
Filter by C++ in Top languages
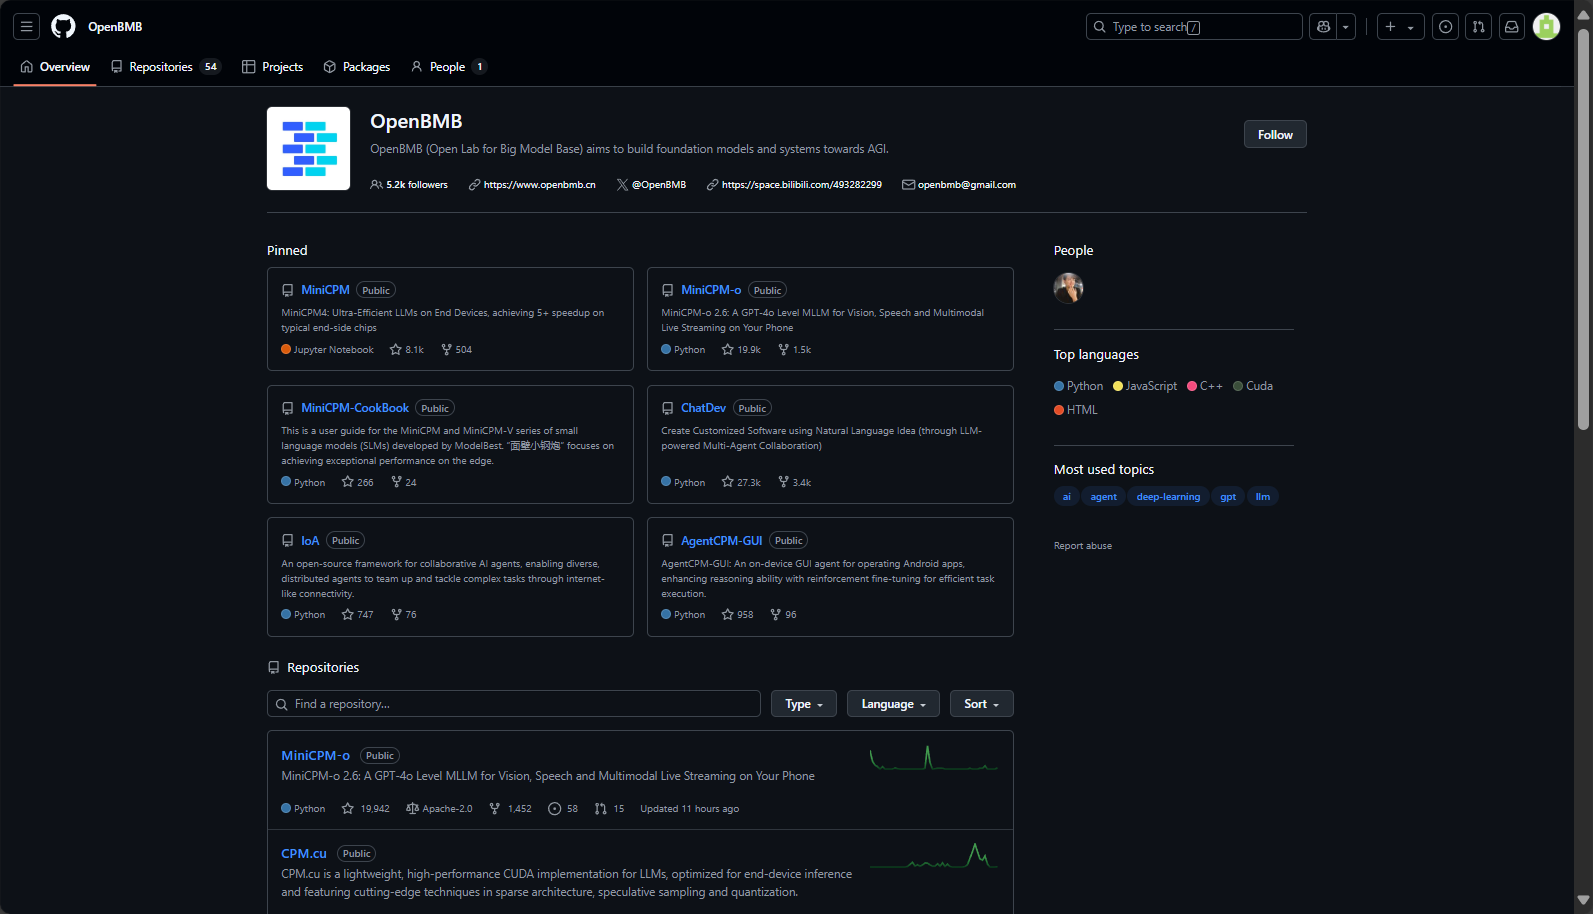[x=1205, y=386]
